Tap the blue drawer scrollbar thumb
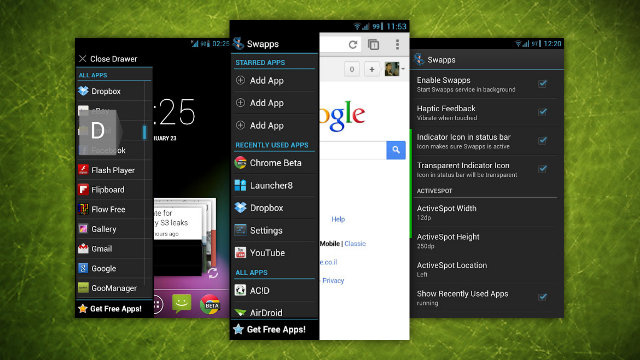Screen dimensions: 640x360 click(144, 132)
